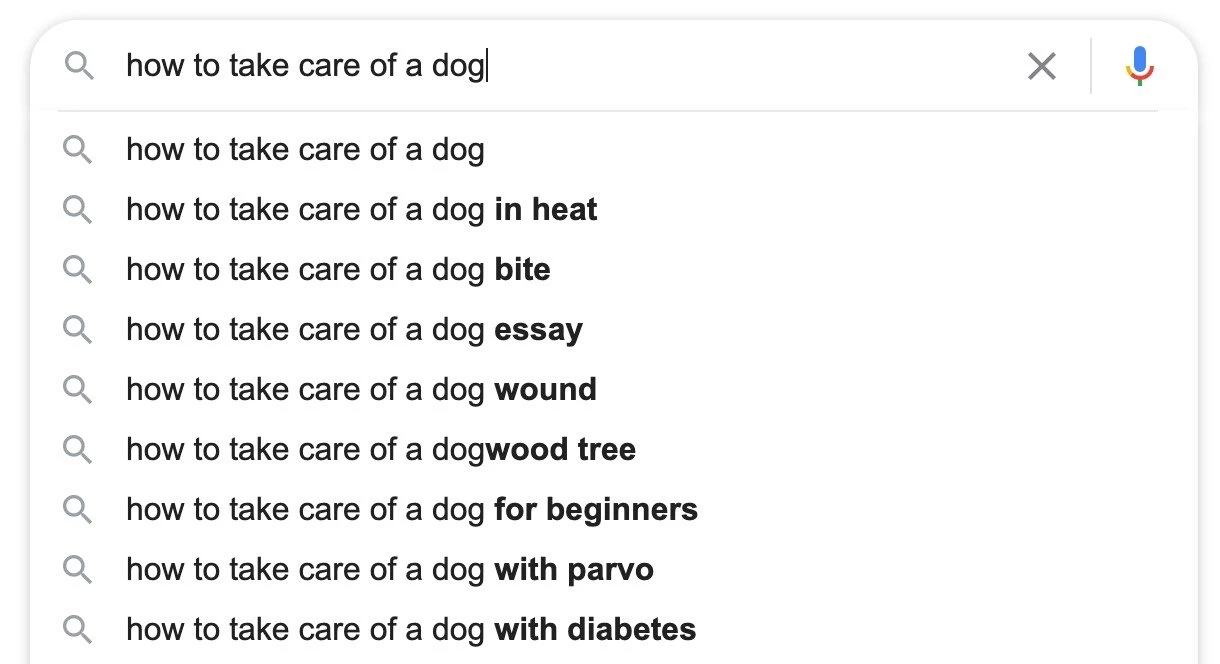
Task: Click magnifier icon beside "bite" suggestion
Action: click(x=77, y=270)
